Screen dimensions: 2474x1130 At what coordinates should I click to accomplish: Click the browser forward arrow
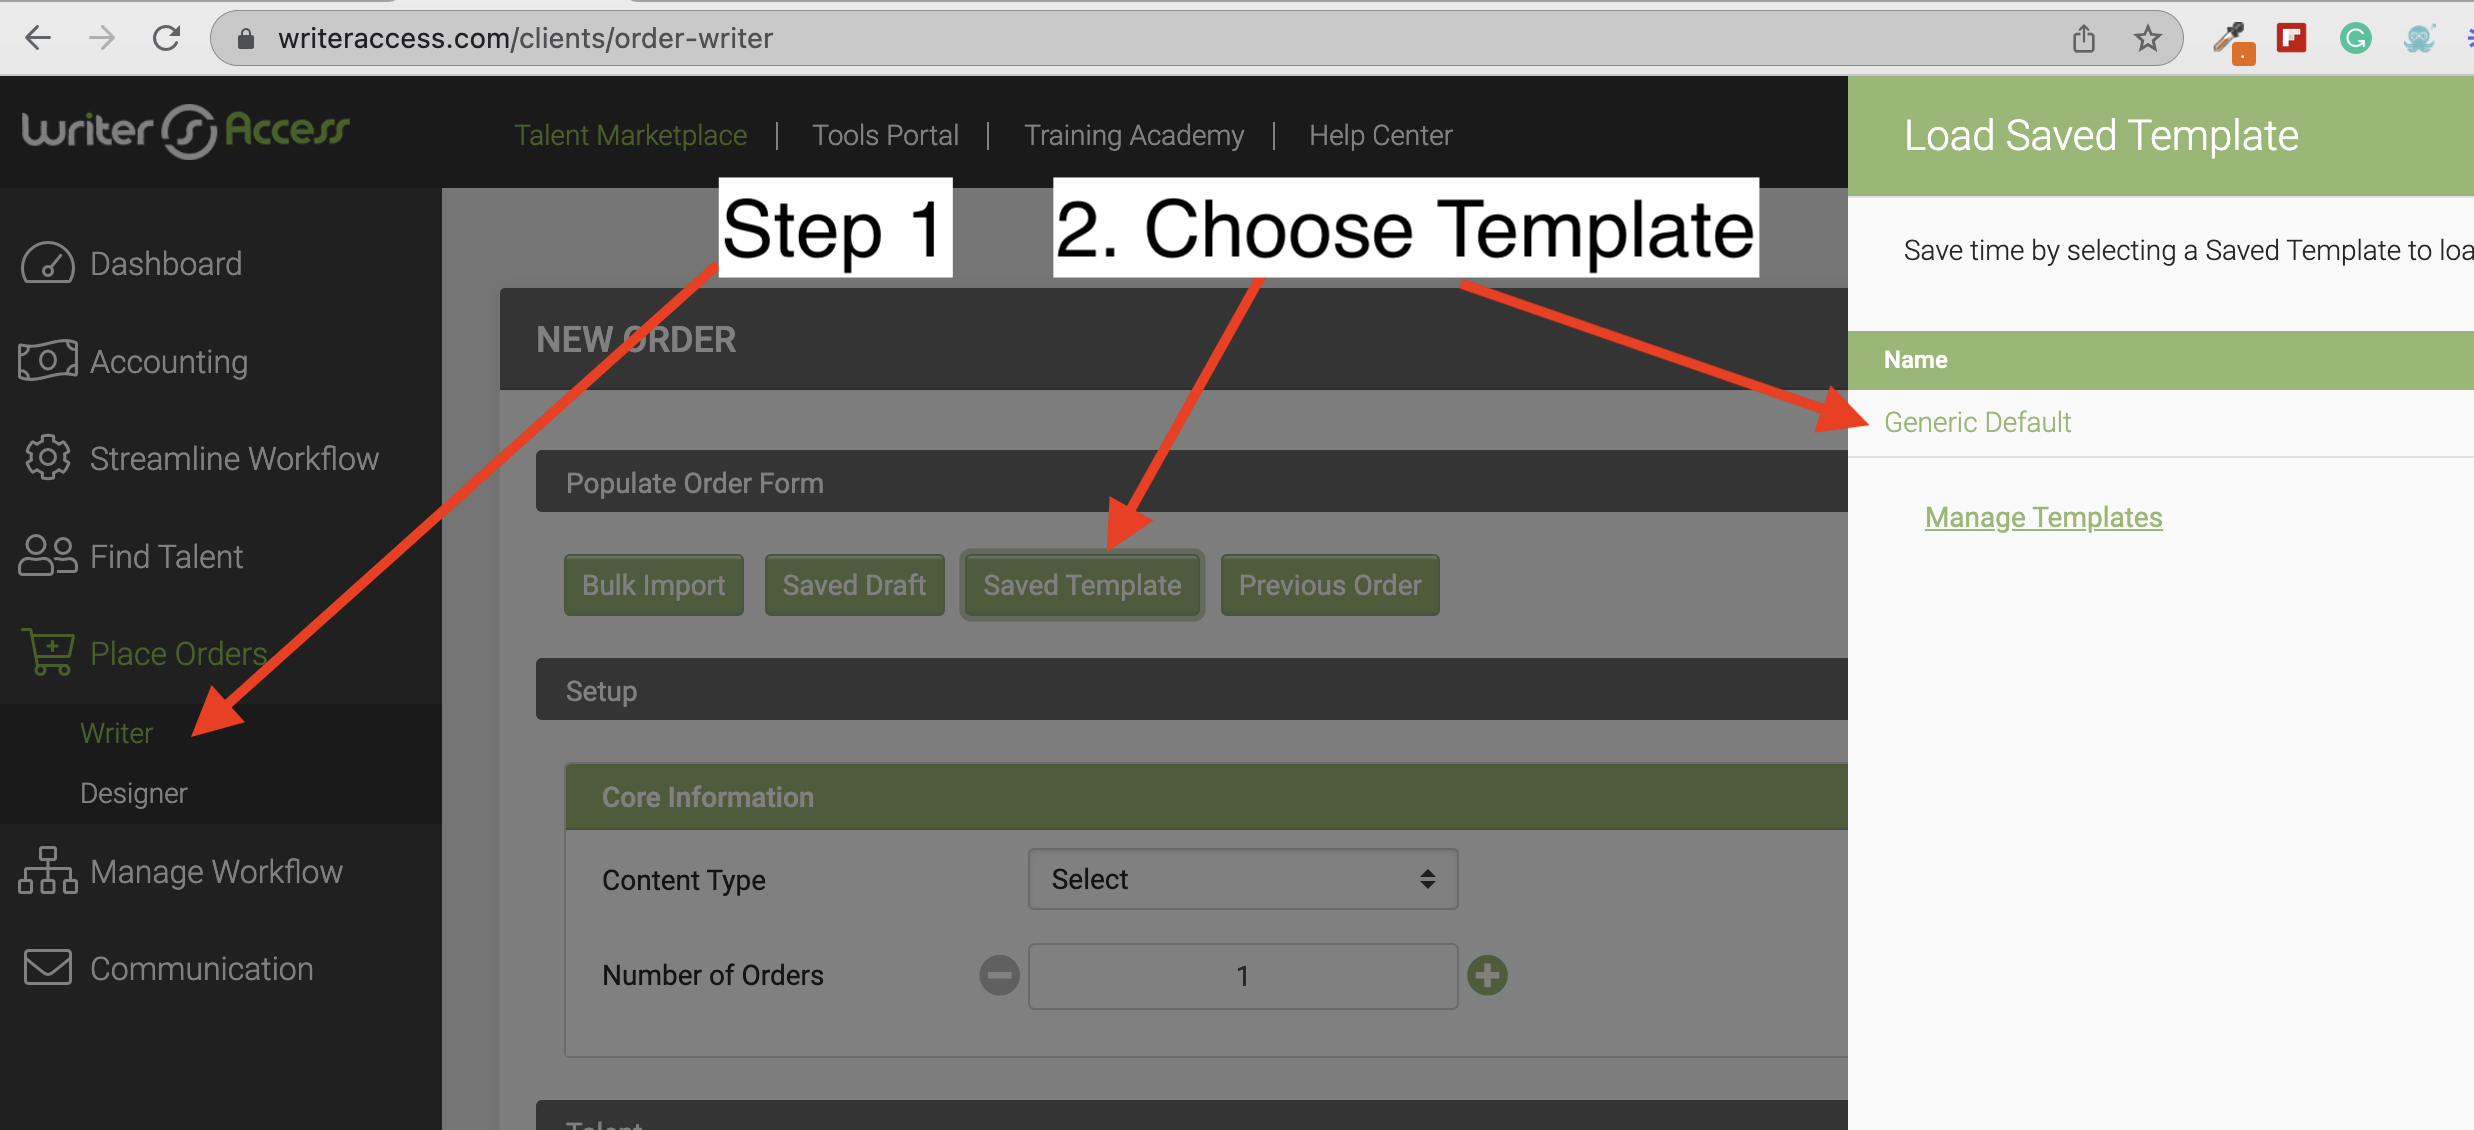tap(102, 38)
